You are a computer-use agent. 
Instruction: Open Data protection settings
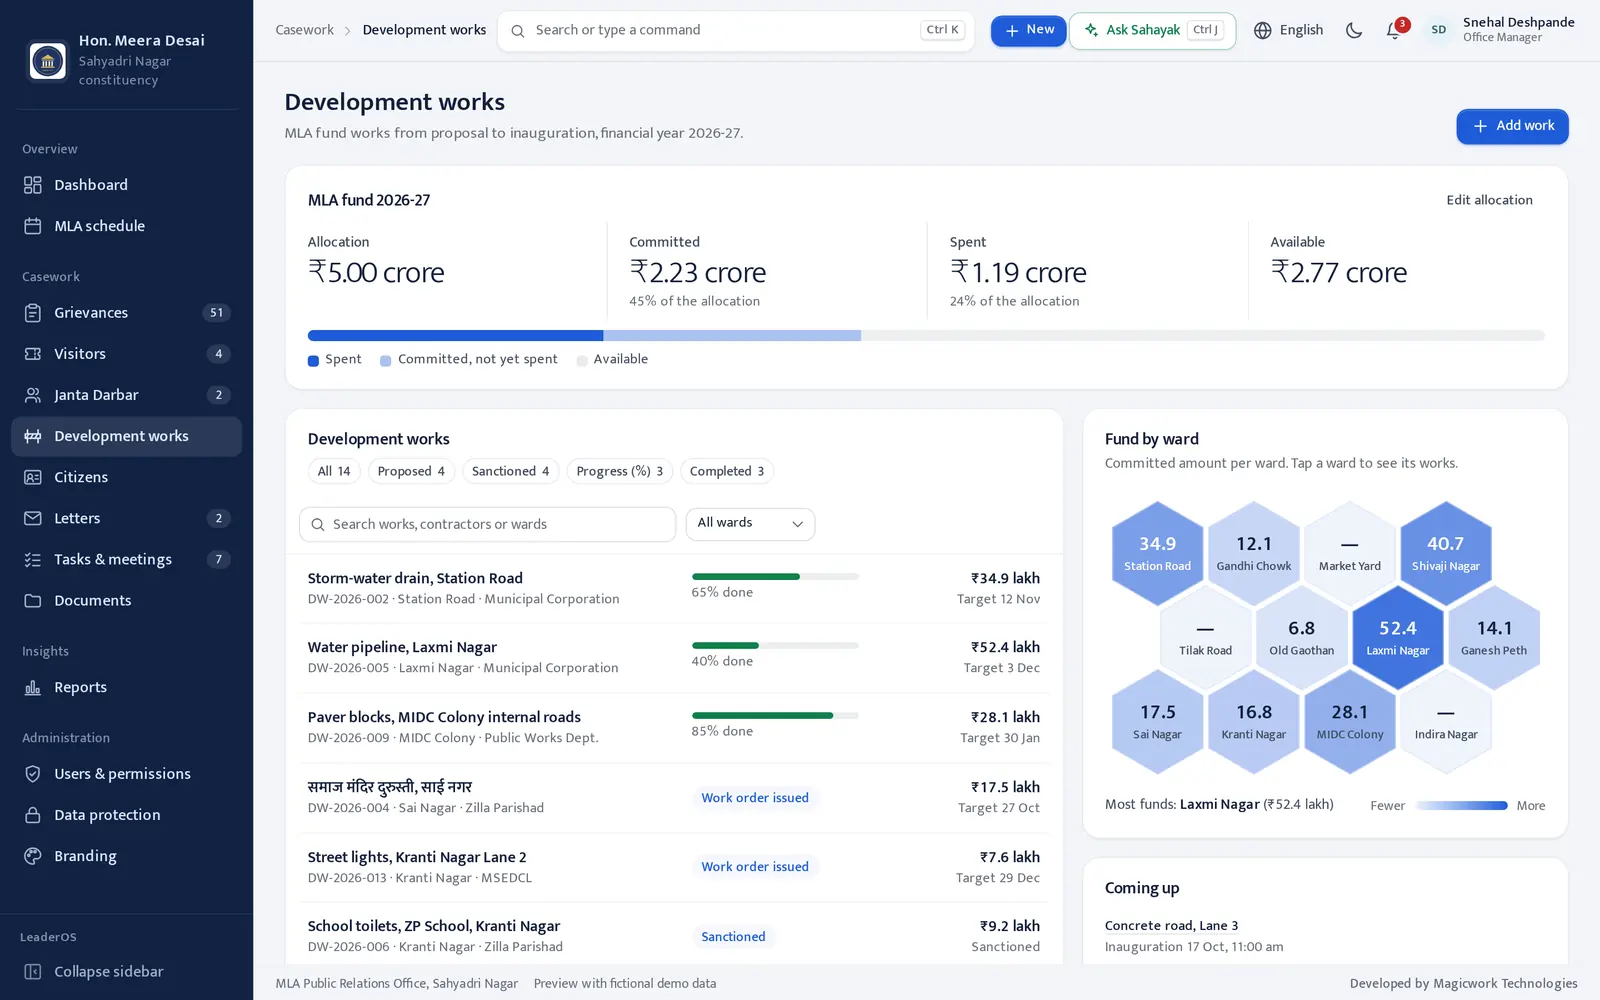[x=126, y=815]
